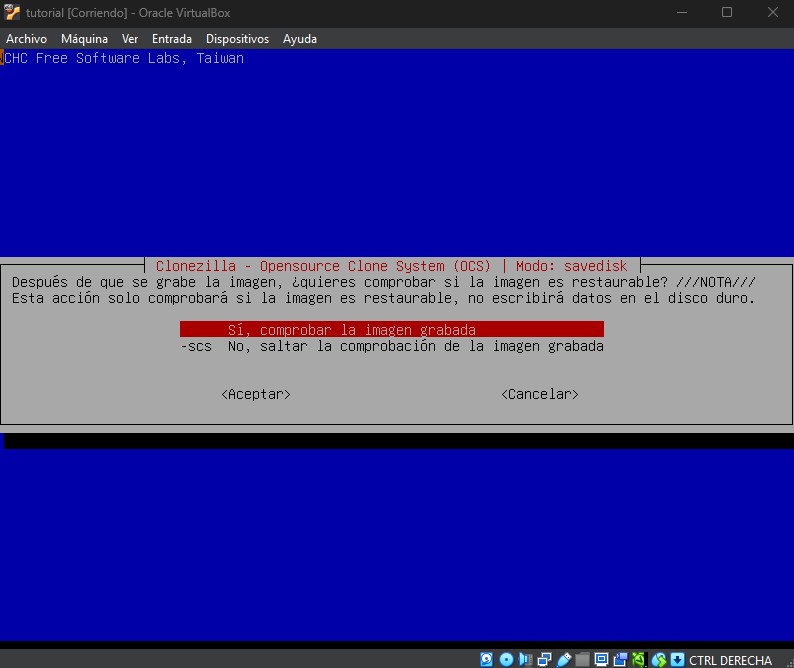This screenshot has height=668, width=794.
Task: Click the 'CTRL DERECHA' host key label
Action: [x=730, y=660]
